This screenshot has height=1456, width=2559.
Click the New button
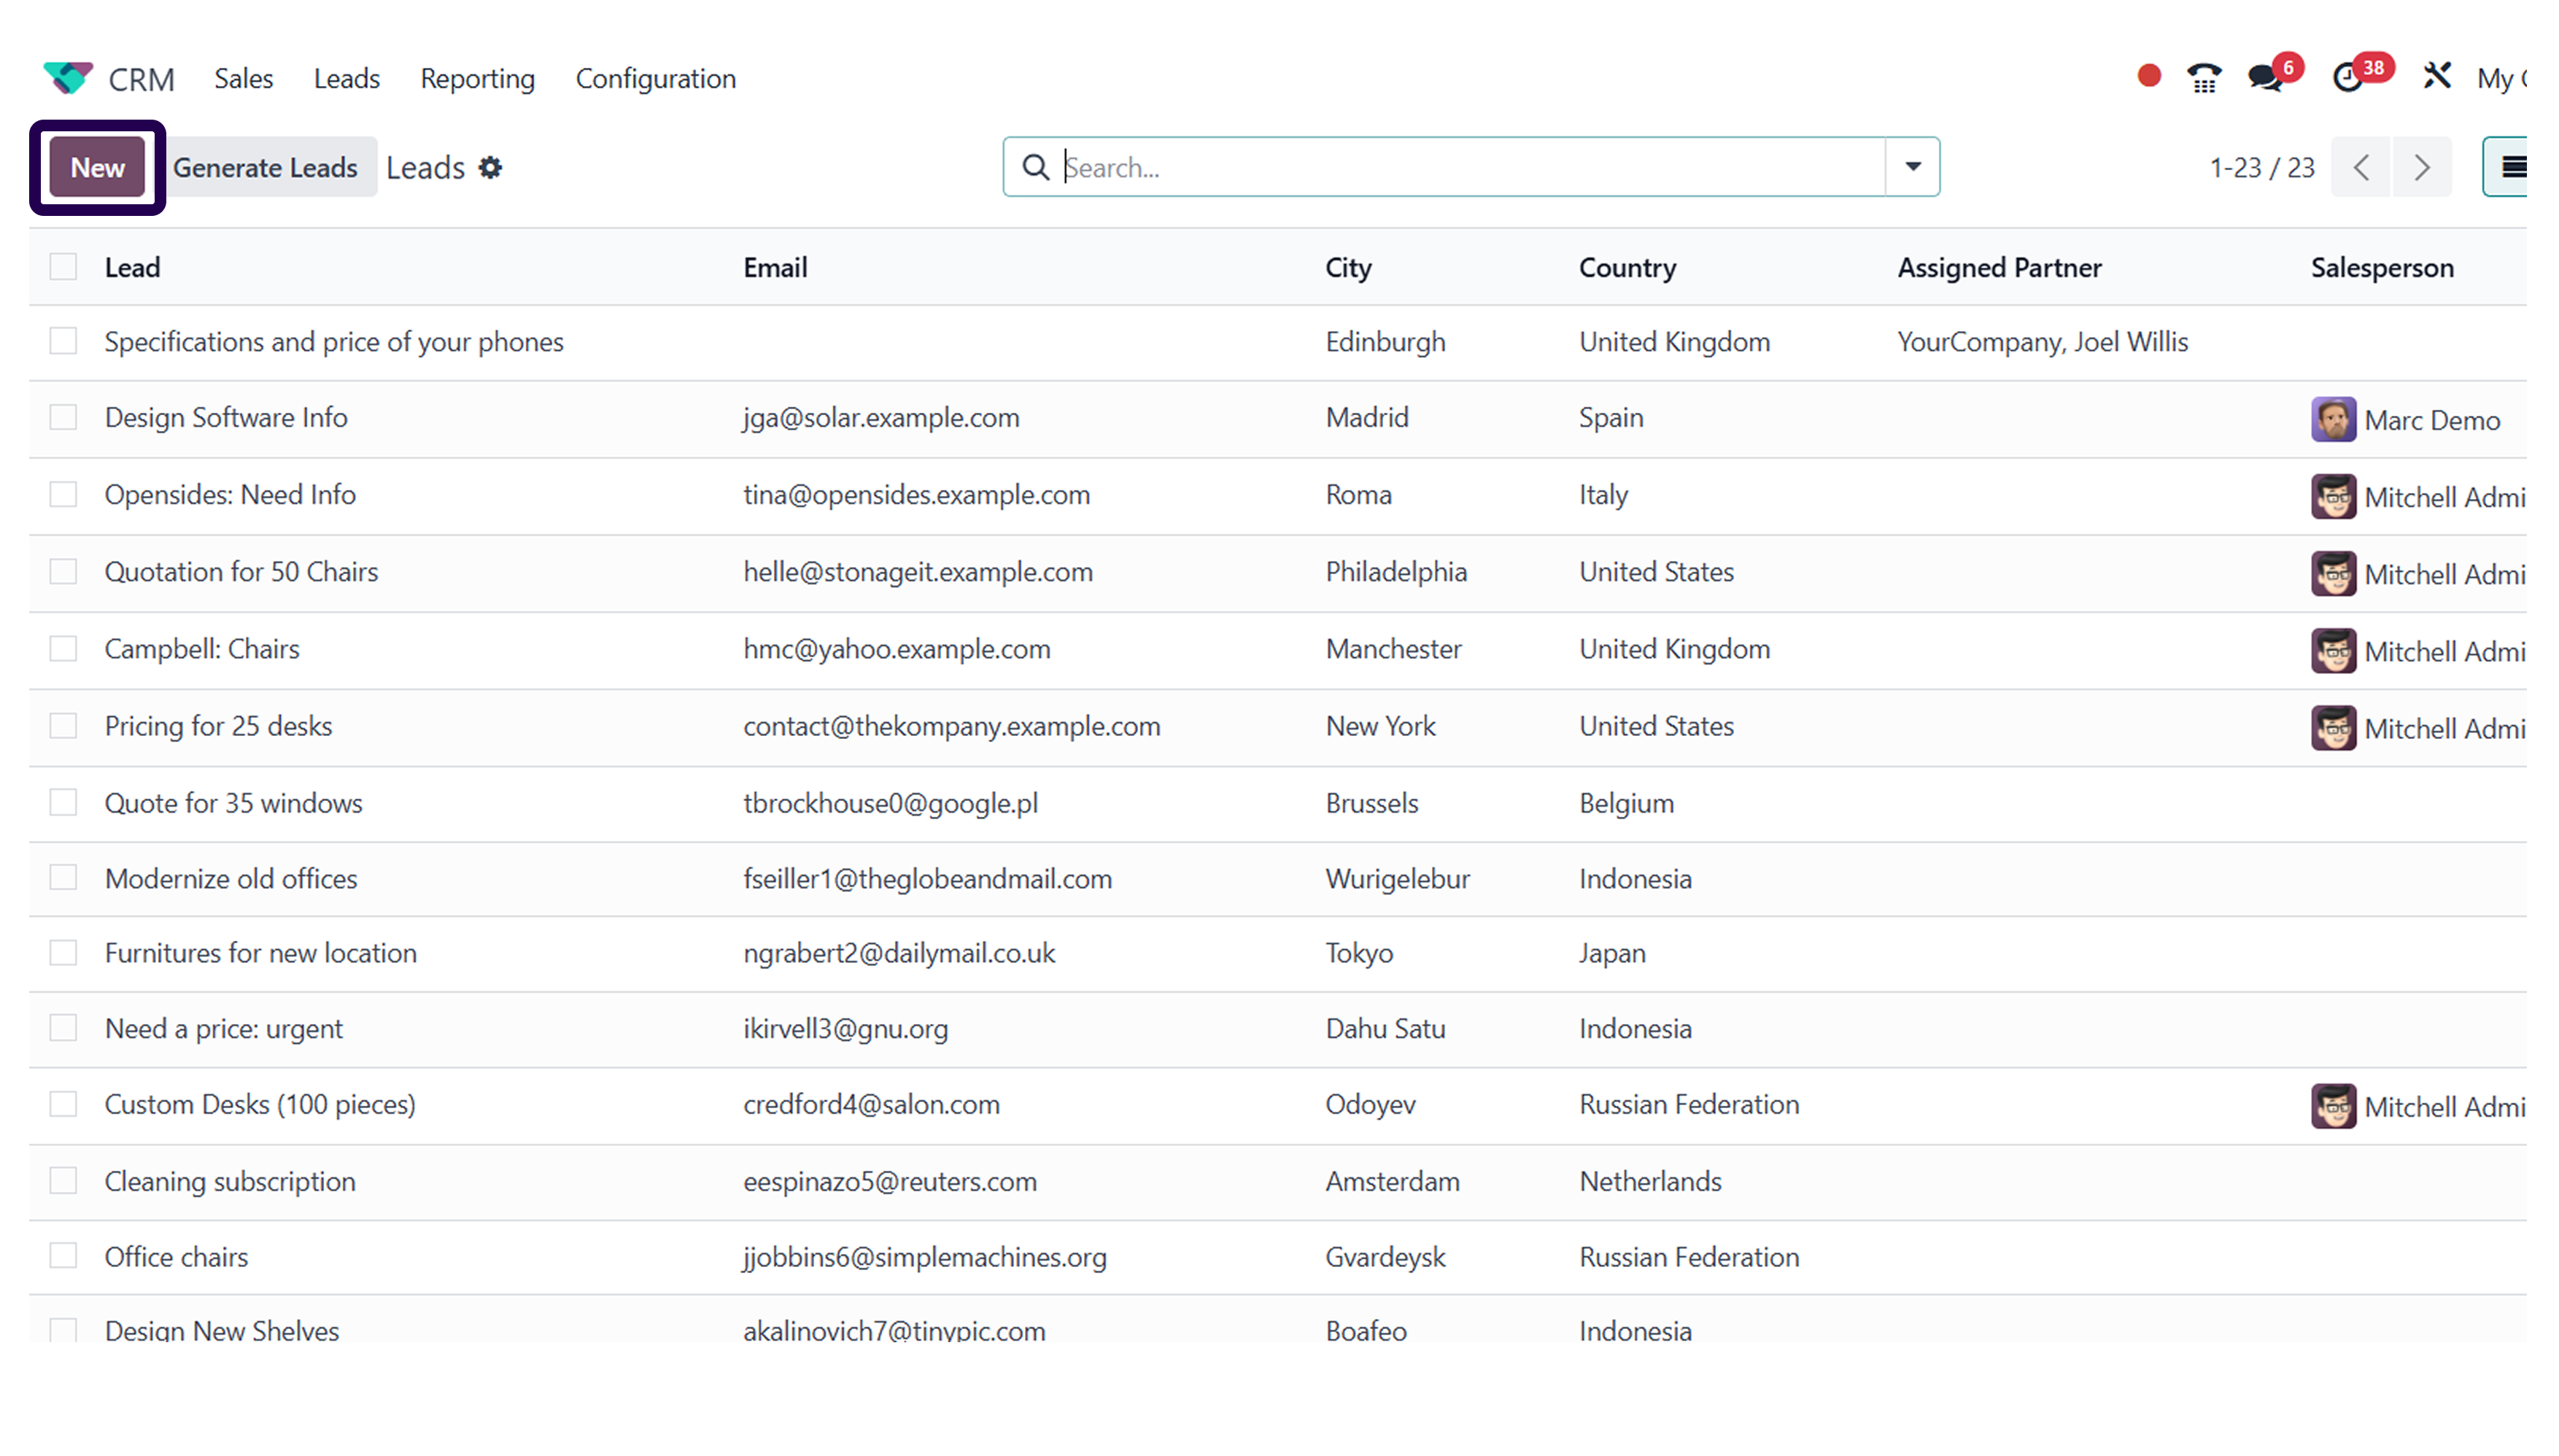[x=97, y=167]
